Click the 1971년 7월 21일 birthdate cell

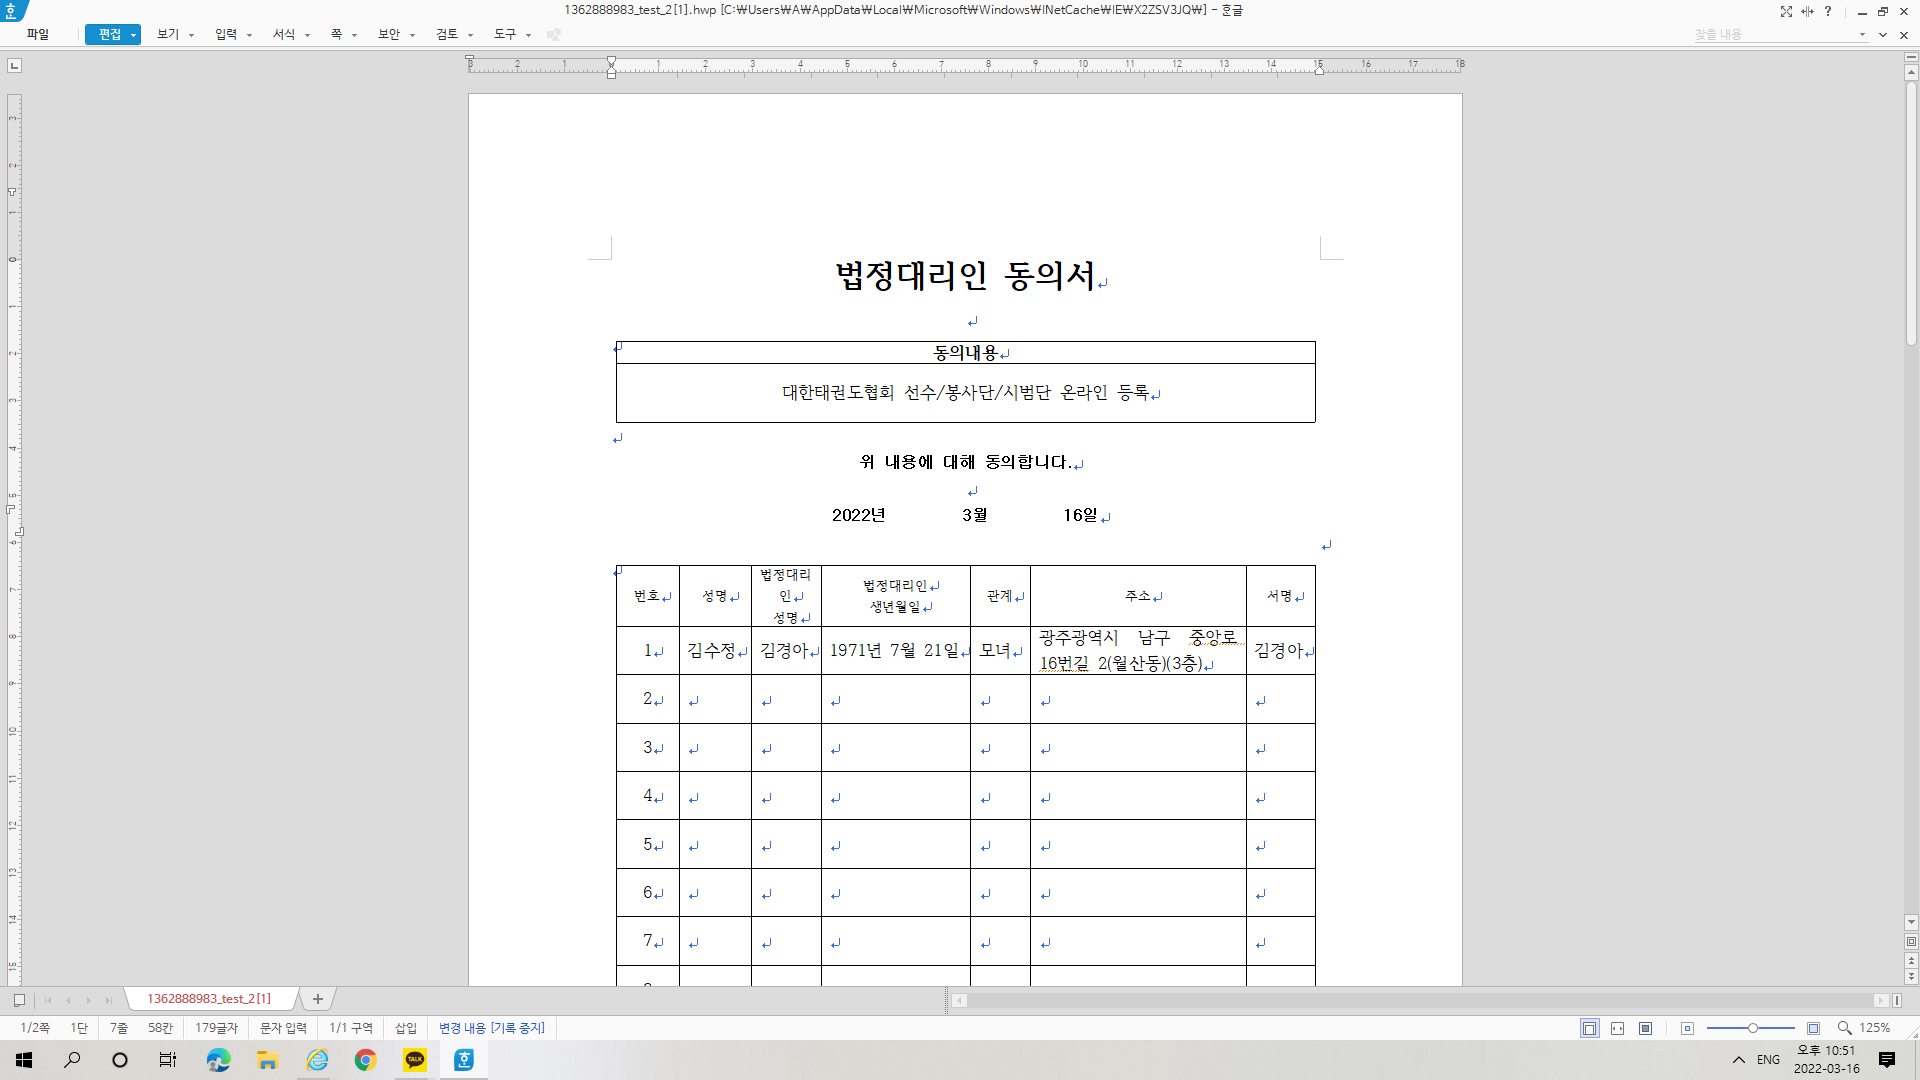click(x=894, y=651)
